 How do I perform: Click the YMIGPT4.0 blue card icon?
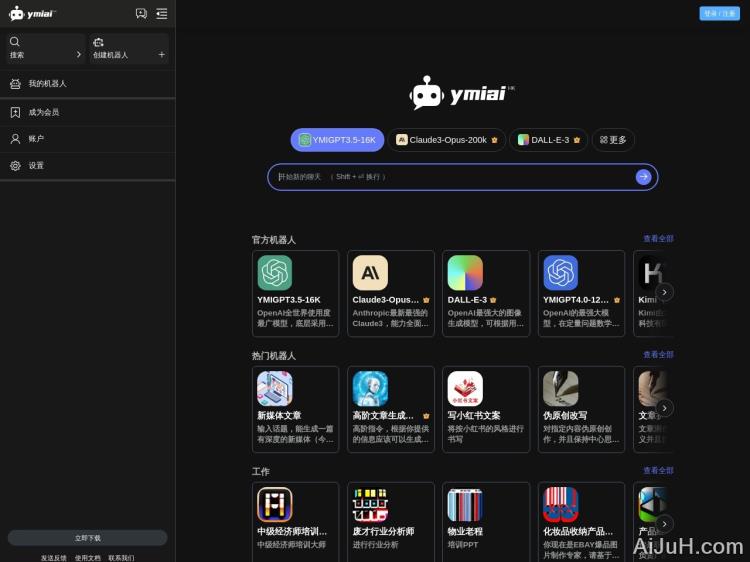[561, 273]
